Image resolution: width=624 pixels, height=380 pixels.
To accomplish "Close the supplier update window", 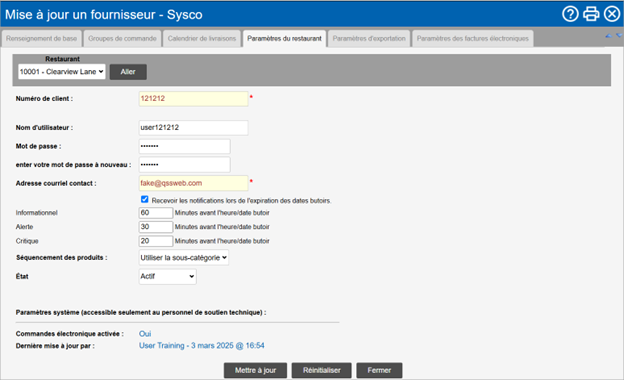I will pos(612,14).
